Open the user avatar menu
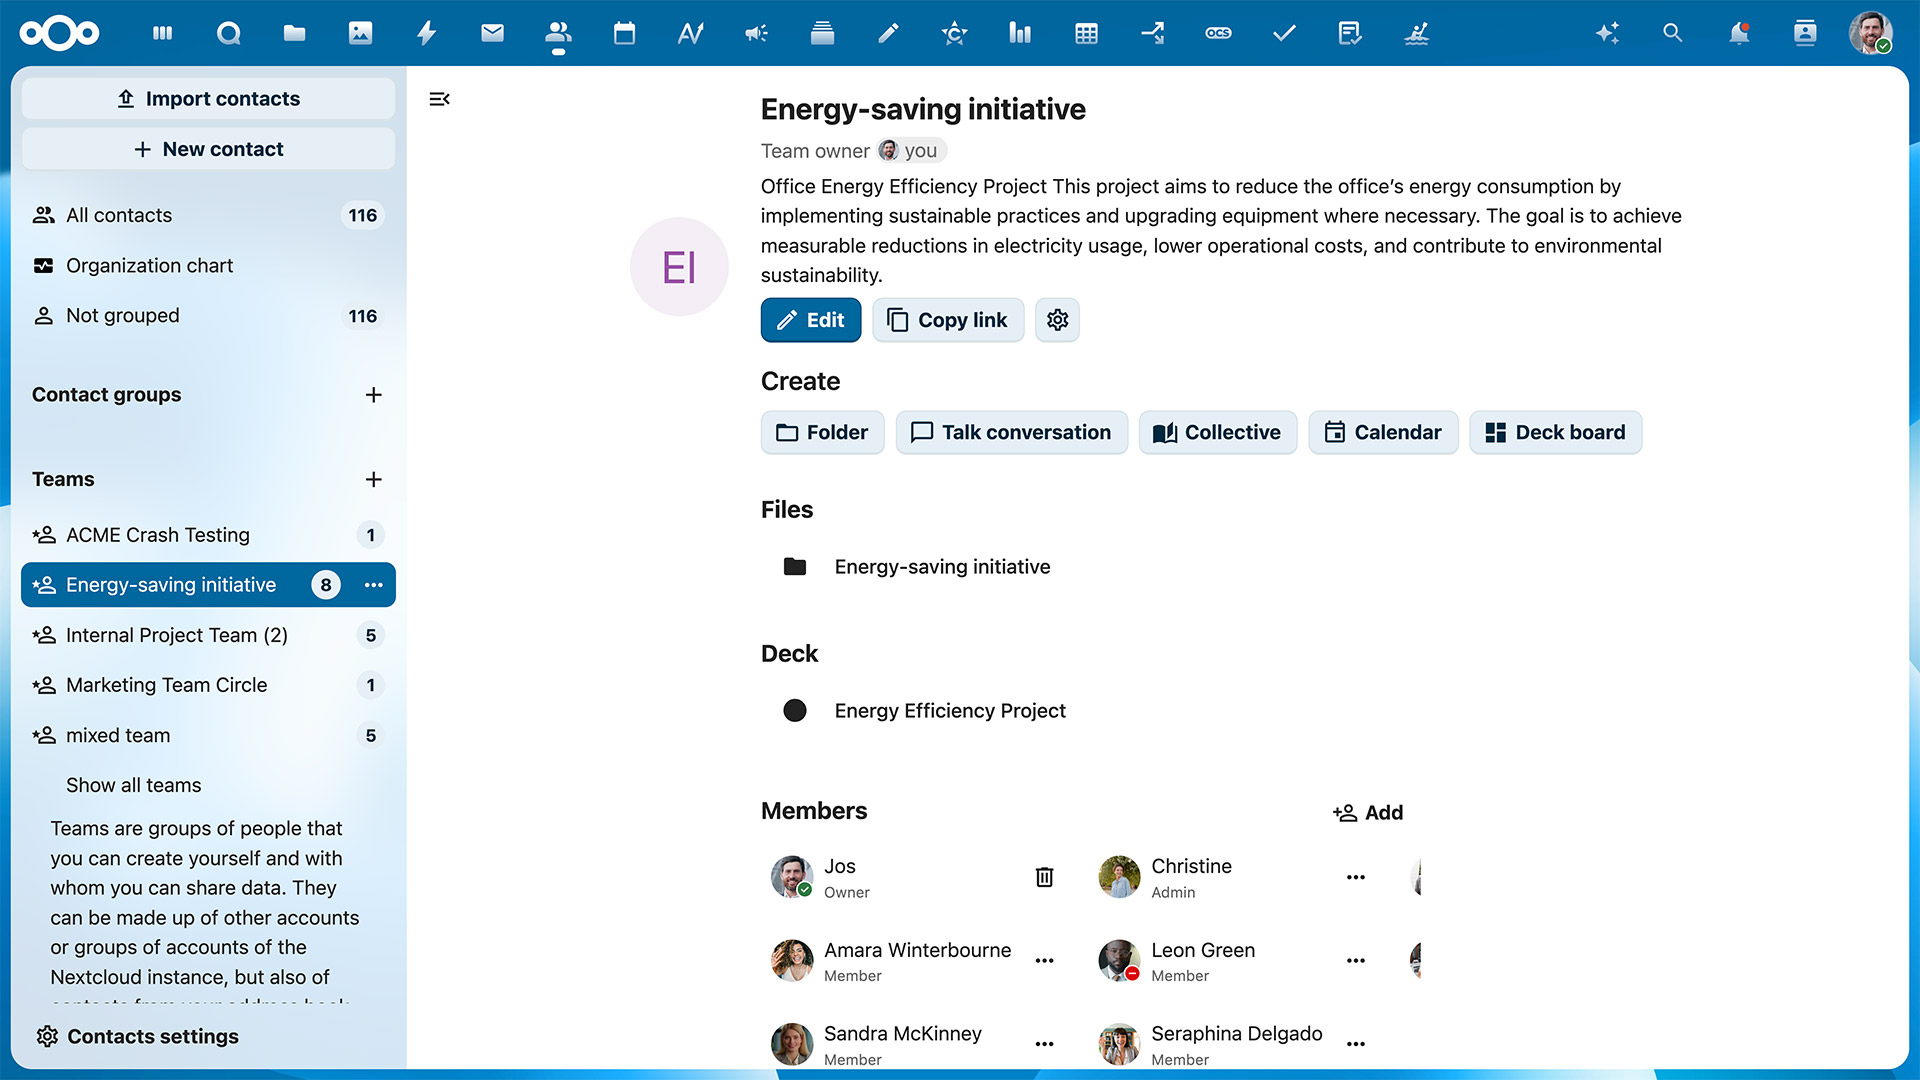Image resolution: width=1920 pixels, height=1080 pixels. coord(1869,33)
